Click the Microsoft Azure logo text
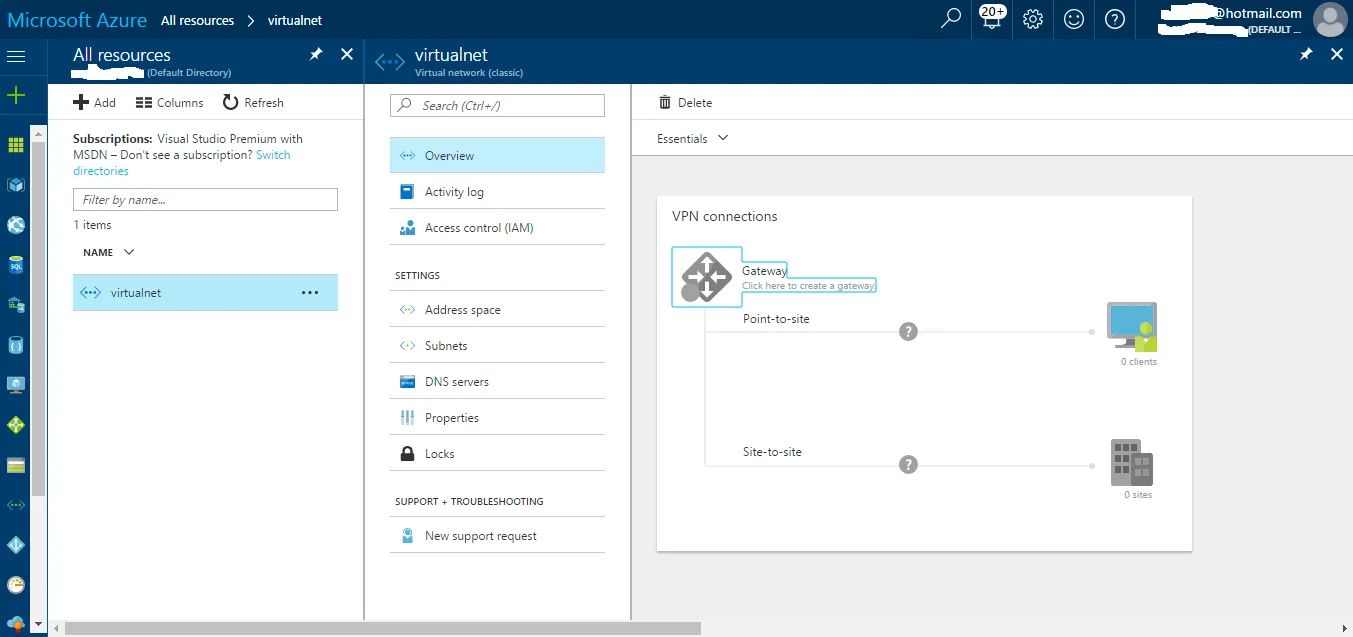This screenshot has height=637, width=1353. click(x=77, y=19)
